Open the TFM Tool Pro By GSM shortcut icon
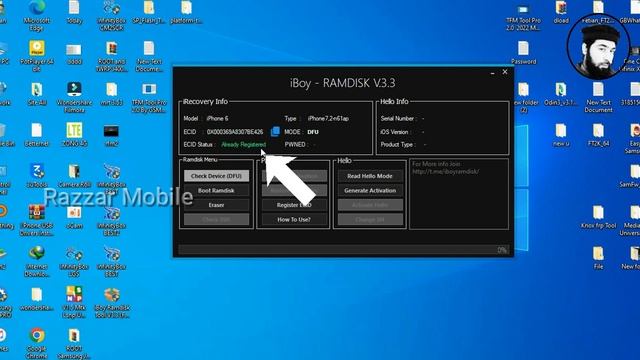640x360 pixels. click(149, 97)
